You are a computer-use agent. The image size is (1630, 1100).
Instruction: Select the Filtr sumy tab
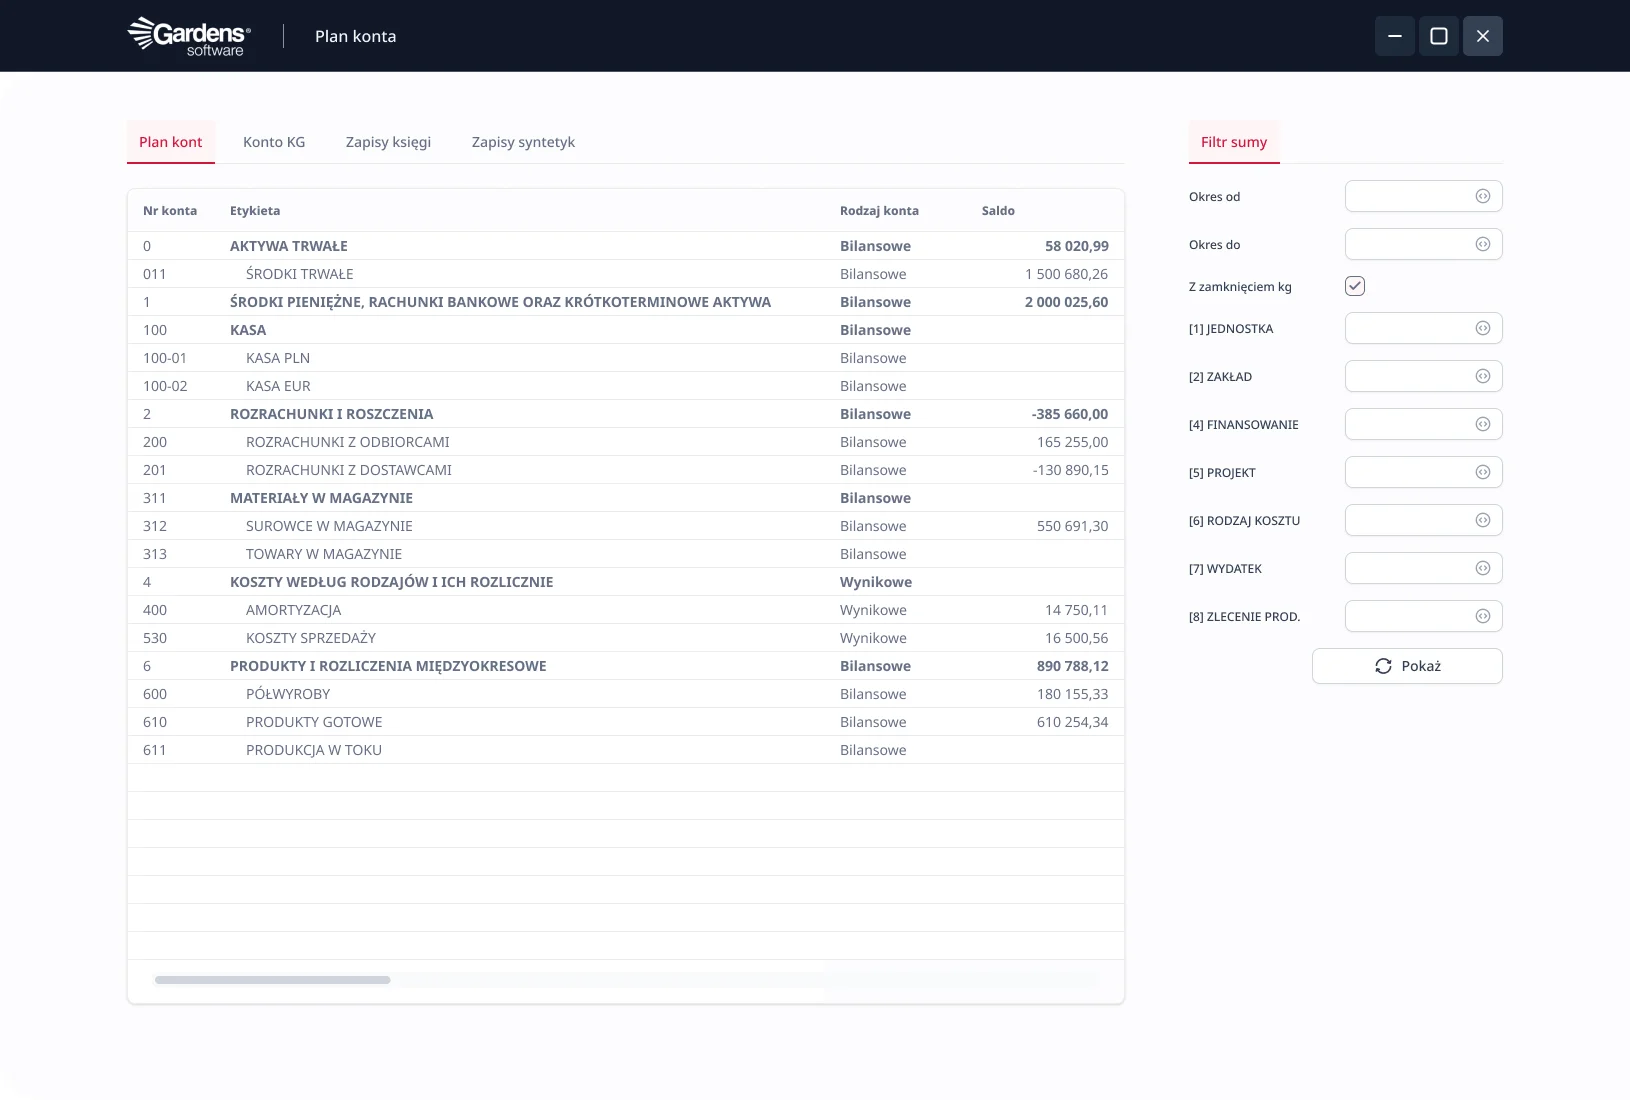1233,142
